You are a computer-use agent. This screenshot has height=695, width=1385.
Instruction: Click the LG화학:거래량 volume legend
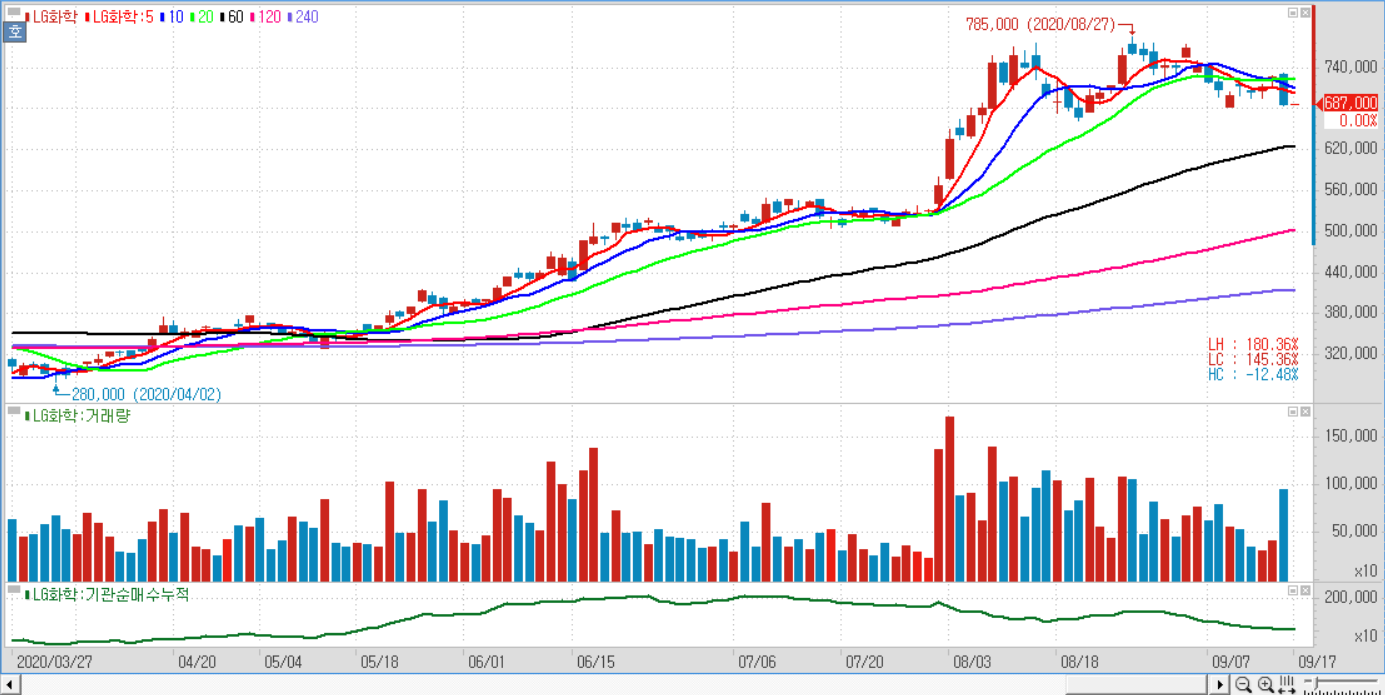78,416
